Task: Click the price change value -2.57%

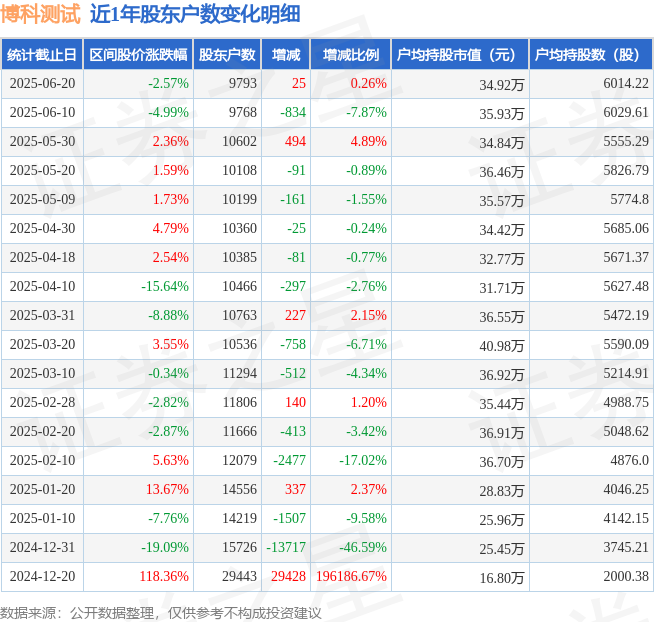Action: [169, 83]
